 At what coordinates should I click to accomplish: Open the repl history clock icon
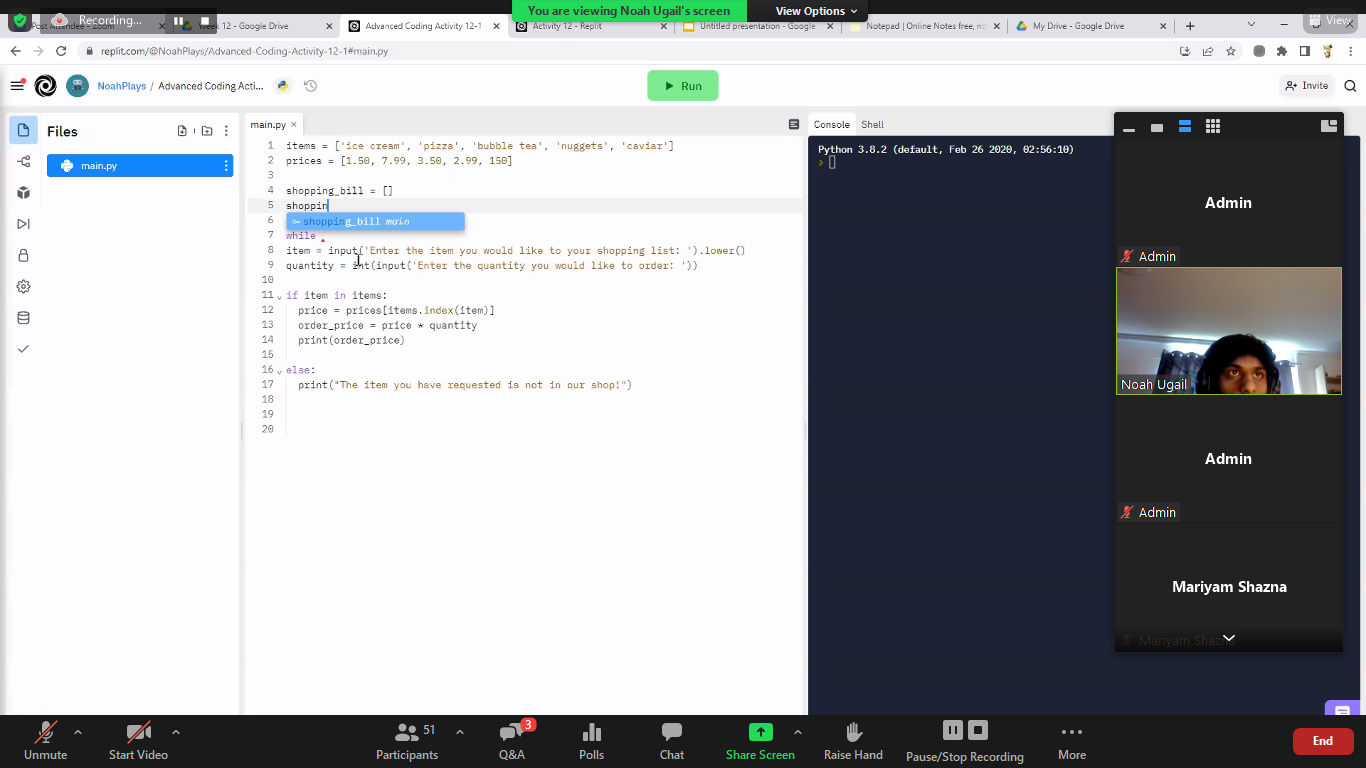coord(310,86)
